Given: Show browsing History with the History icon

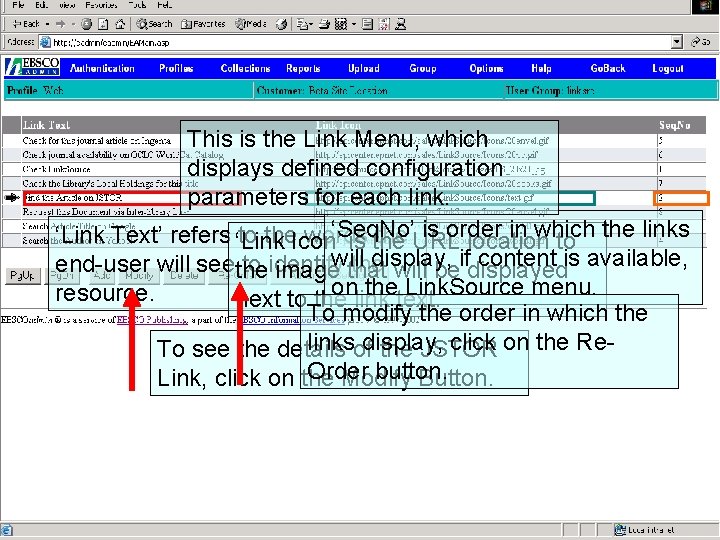Looking at the screenshot, I should (x=282, y=24).
